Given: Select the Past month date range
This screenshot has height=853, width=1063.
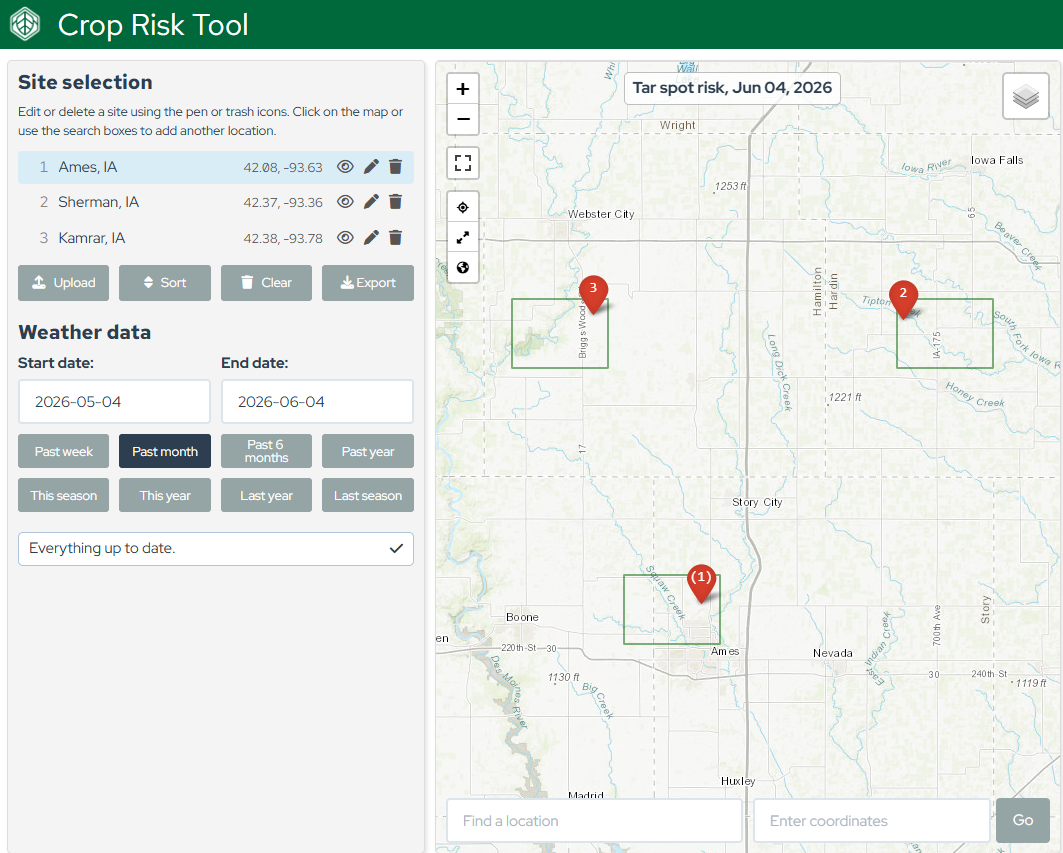Looking at the screenshot, I should pos(165,451).
